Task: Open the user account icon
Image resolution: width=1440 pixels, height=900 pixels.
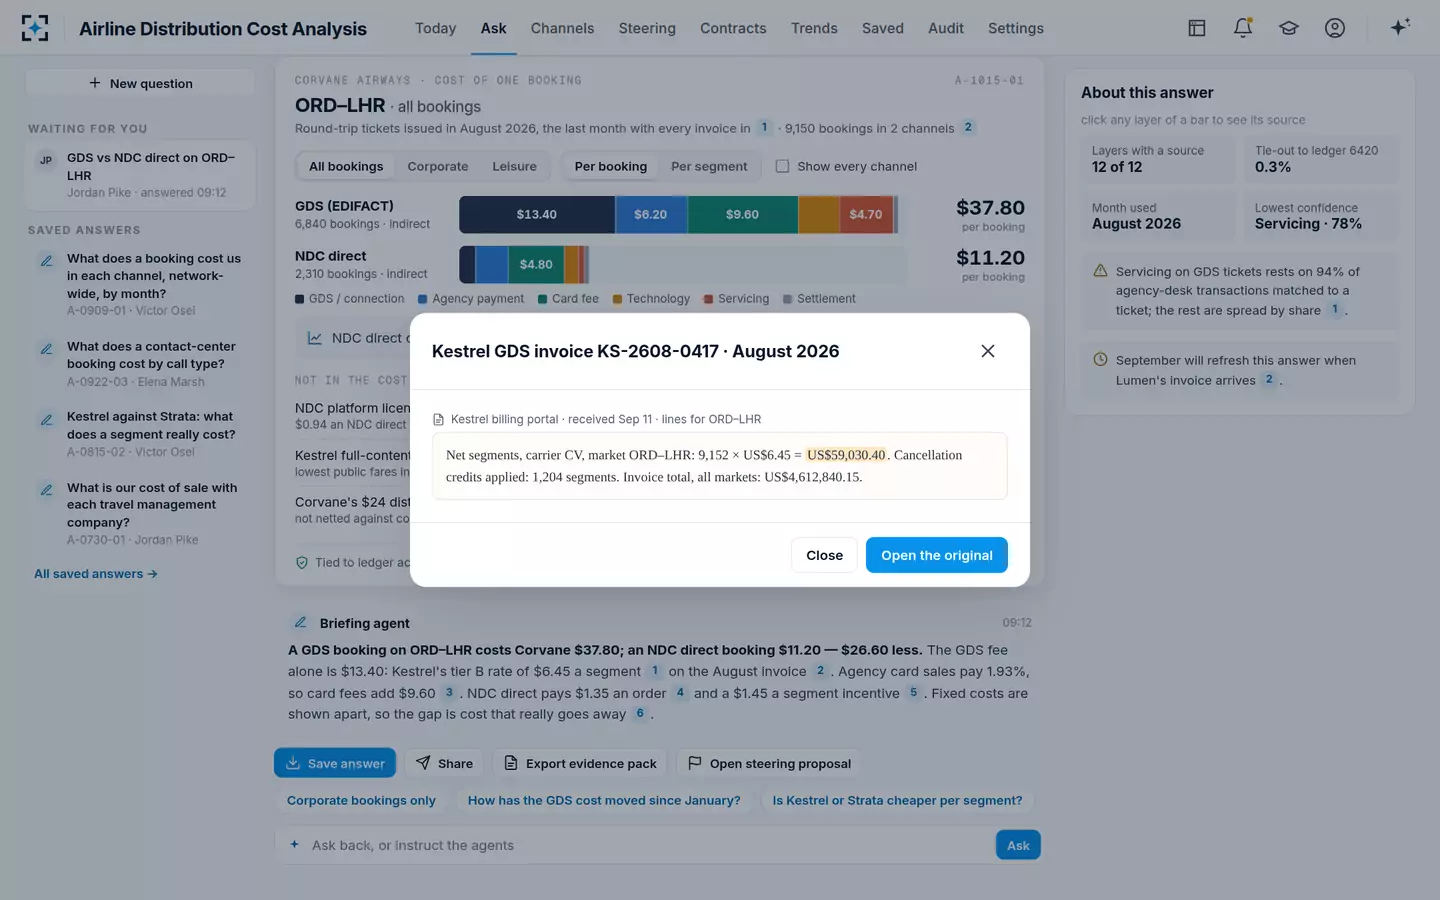Action: coord(1335,28)
